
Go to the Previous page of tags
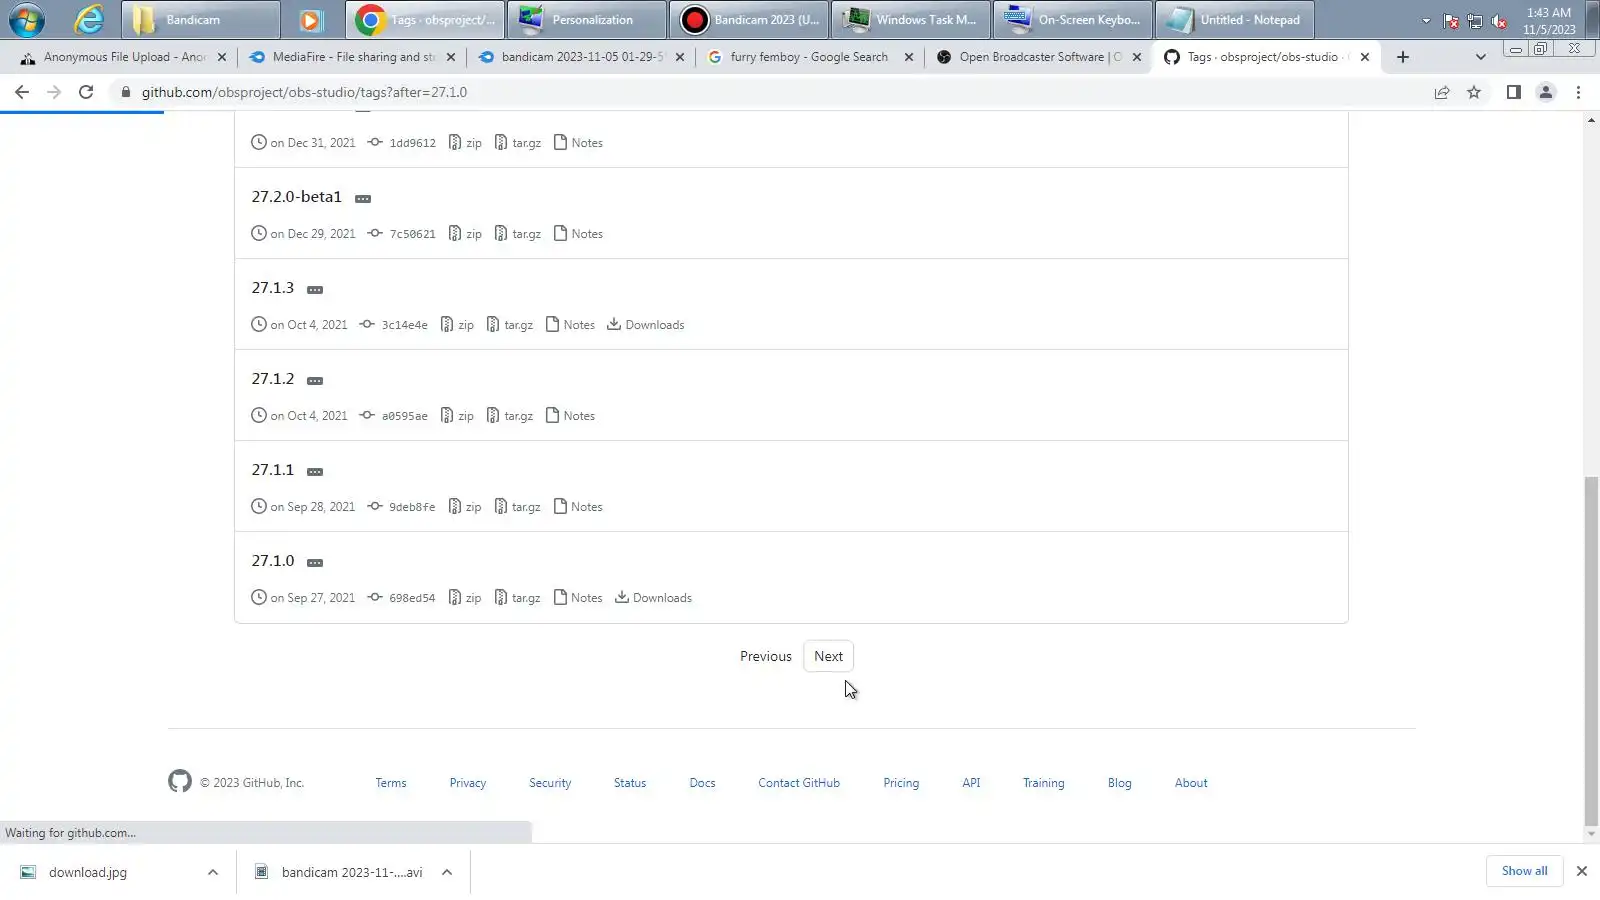tap(766, 656)
